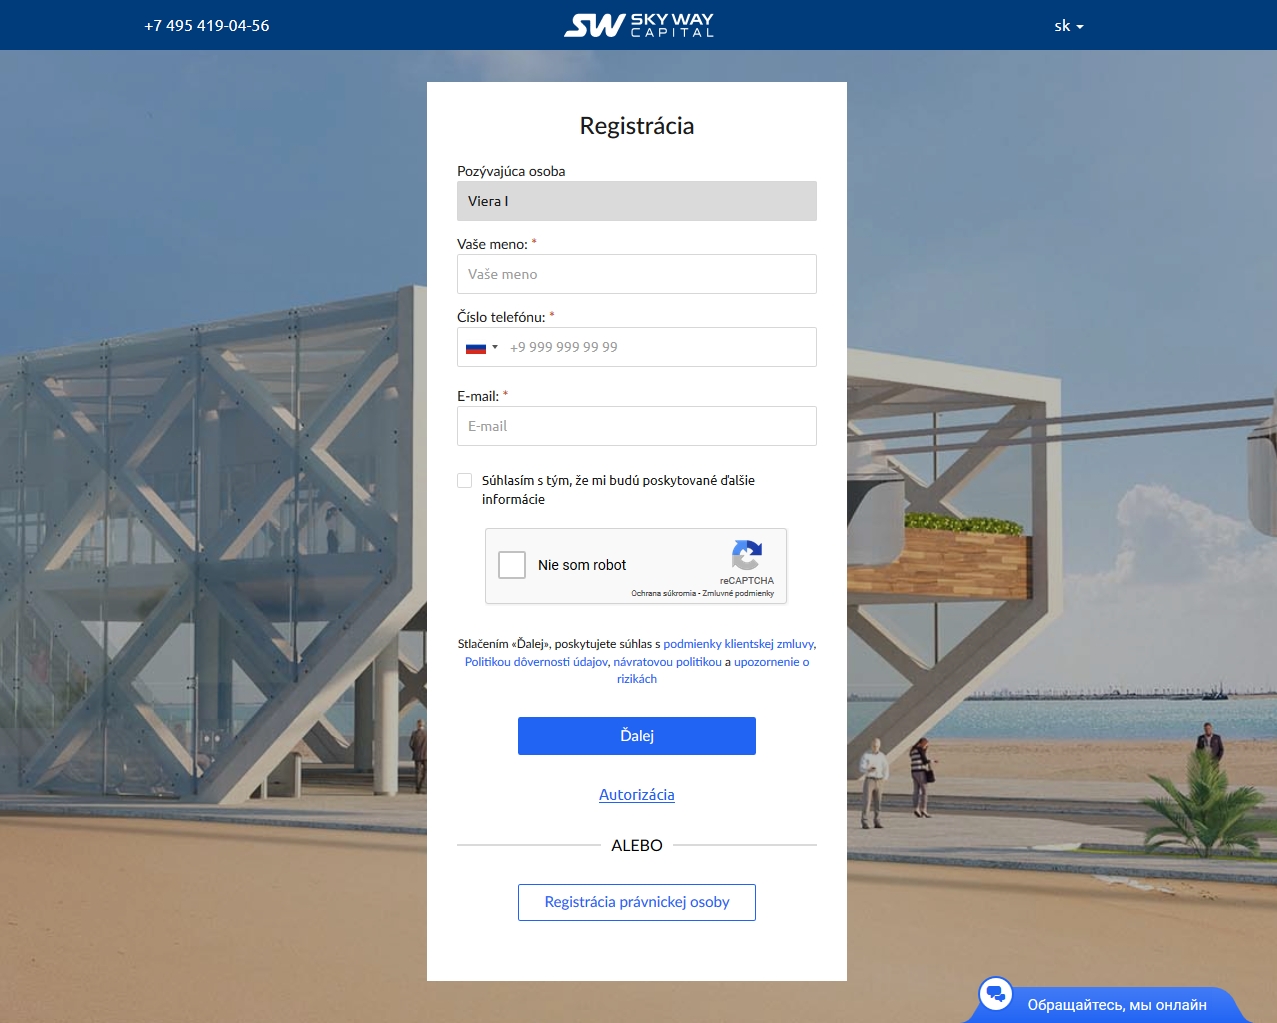1277x1023 pixels.
Task: Check the Nie som robot checkbox
Action: [x=512, y=564]
